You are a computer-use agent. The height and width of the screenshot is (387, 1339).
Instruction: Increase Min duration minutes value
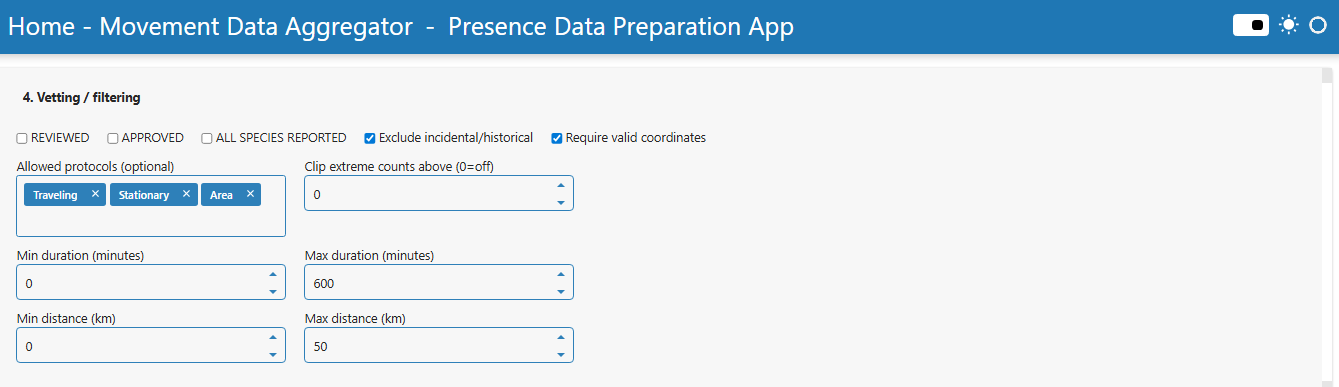point(273,275)
